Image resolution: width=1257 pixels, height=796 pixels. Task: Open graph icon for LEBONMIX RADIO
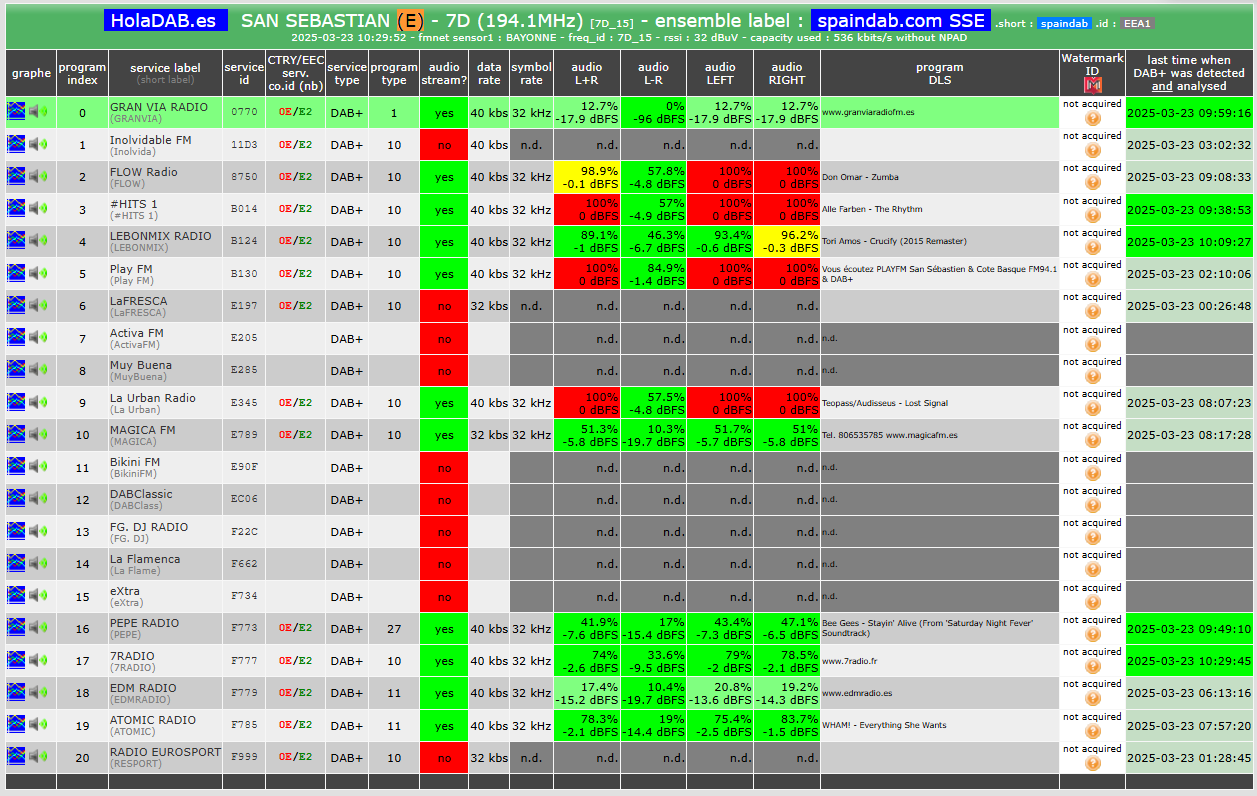(x=16, y=241)
